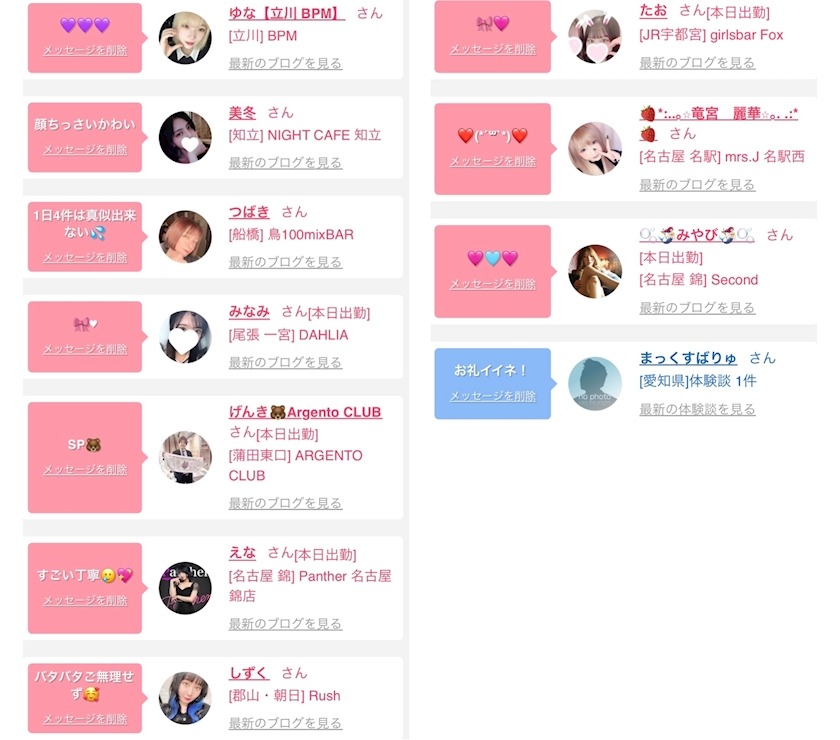Delete the お礼イイネ！ message
840x740 pixels.
point(493,396)
